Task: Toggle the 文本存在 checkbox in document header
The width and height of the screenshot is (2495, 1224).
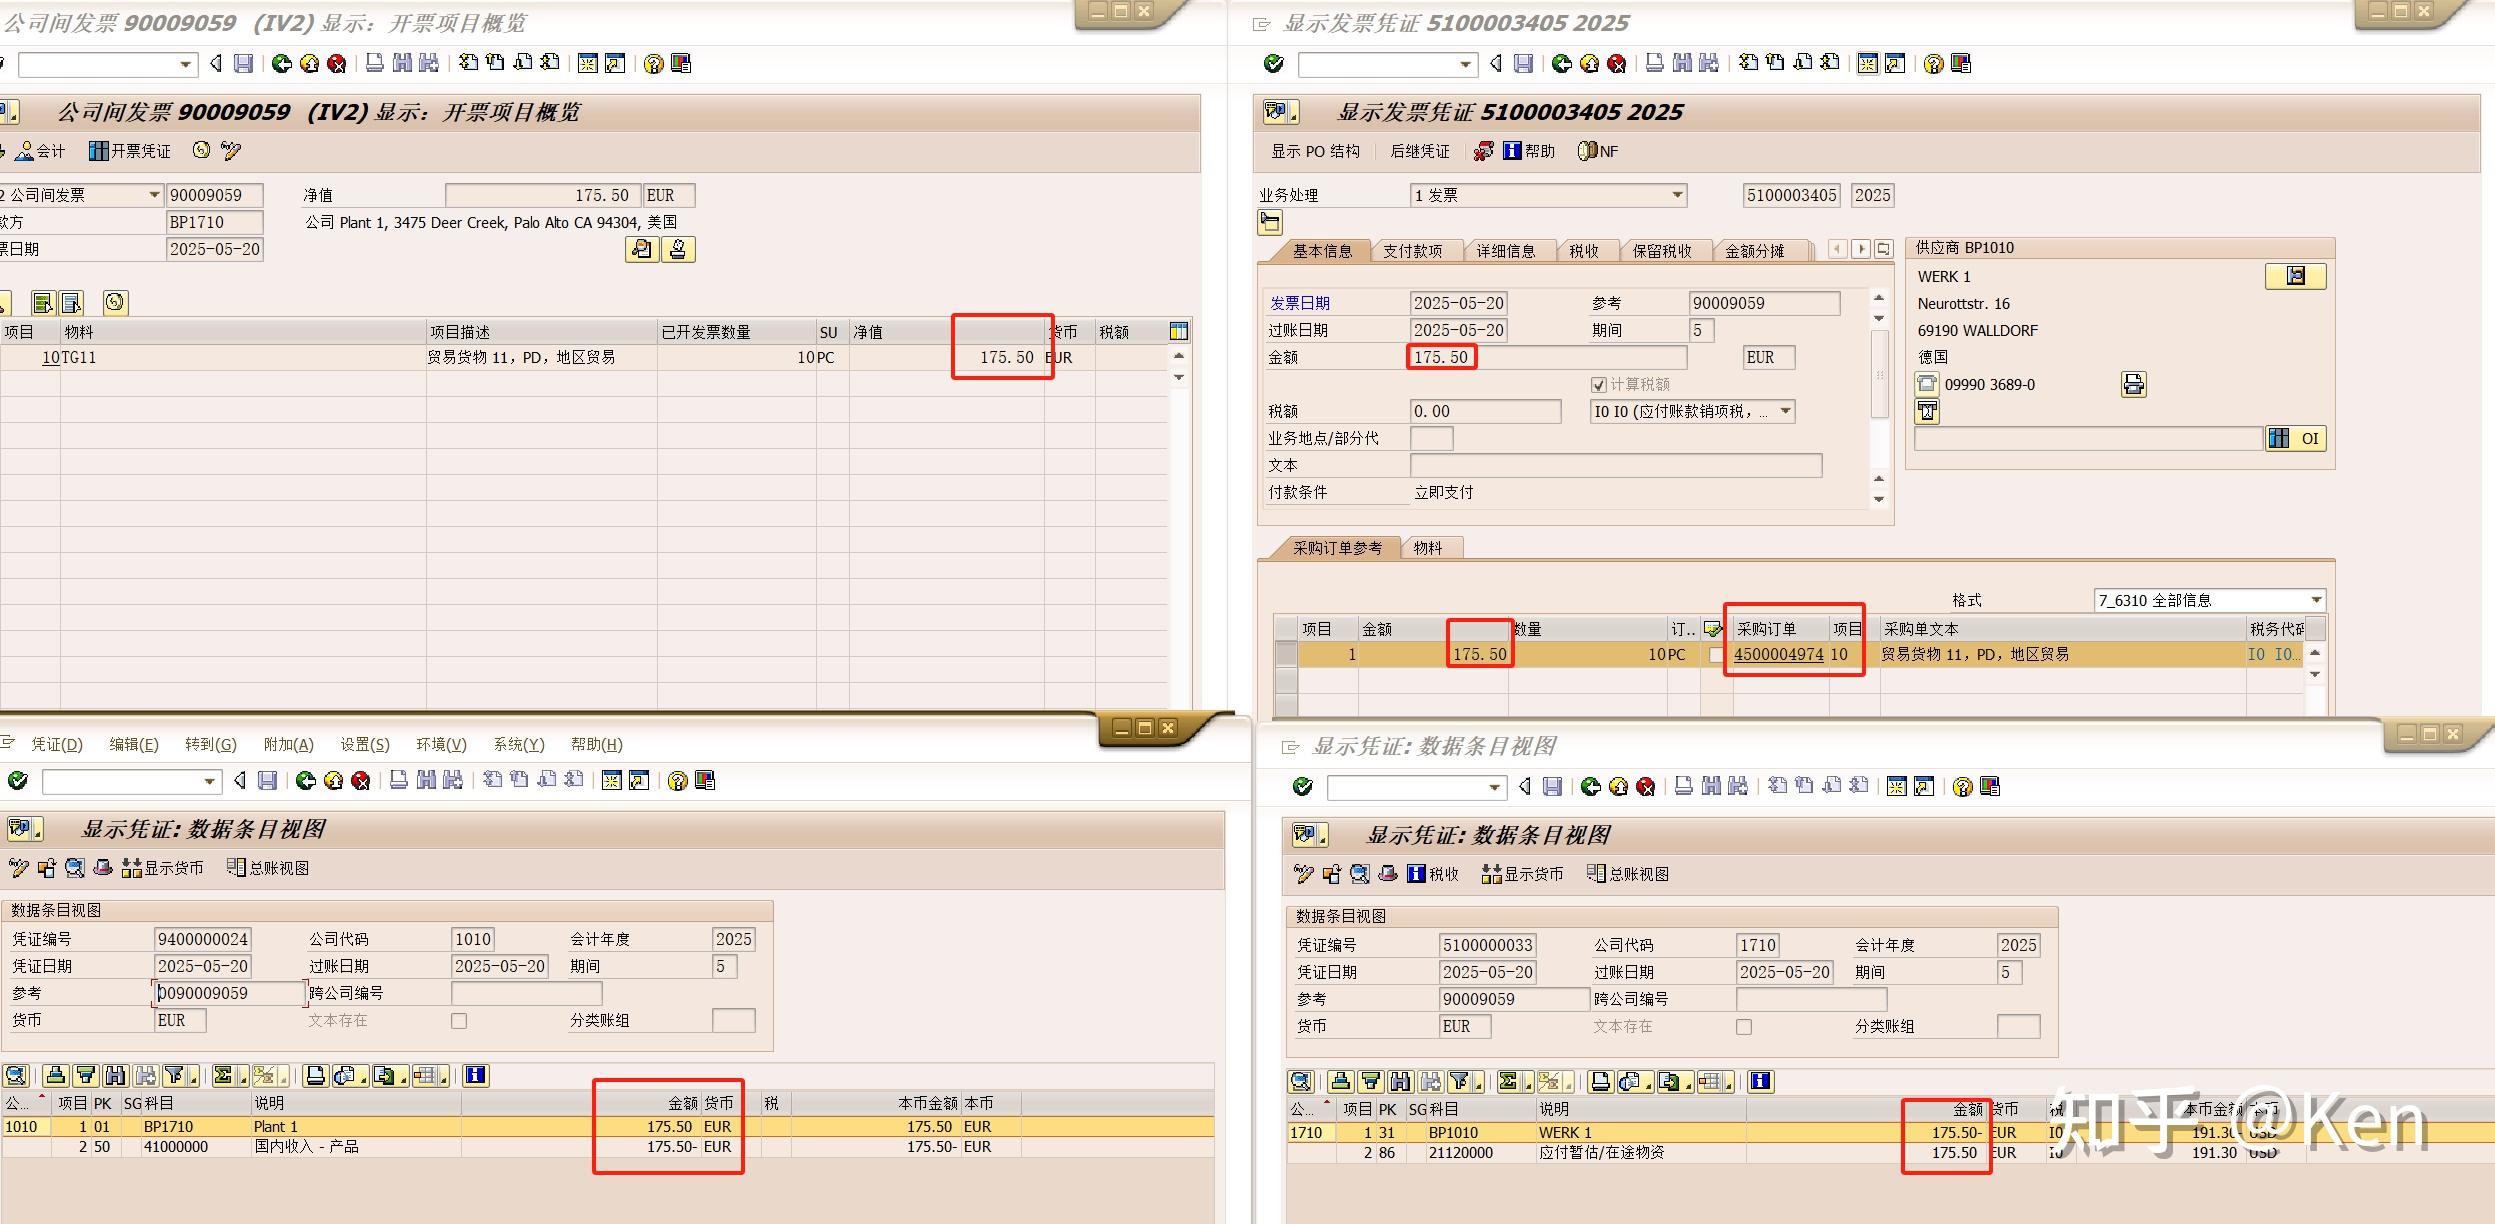Action: coord(459,1020)
